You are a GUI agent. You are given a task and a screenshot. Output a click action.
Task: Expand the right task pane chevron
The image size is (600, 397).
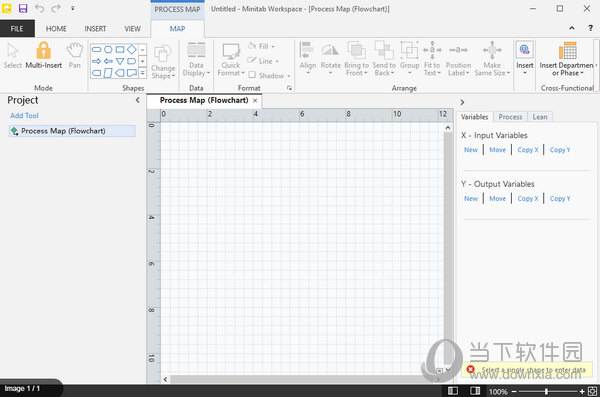point(462,102)
